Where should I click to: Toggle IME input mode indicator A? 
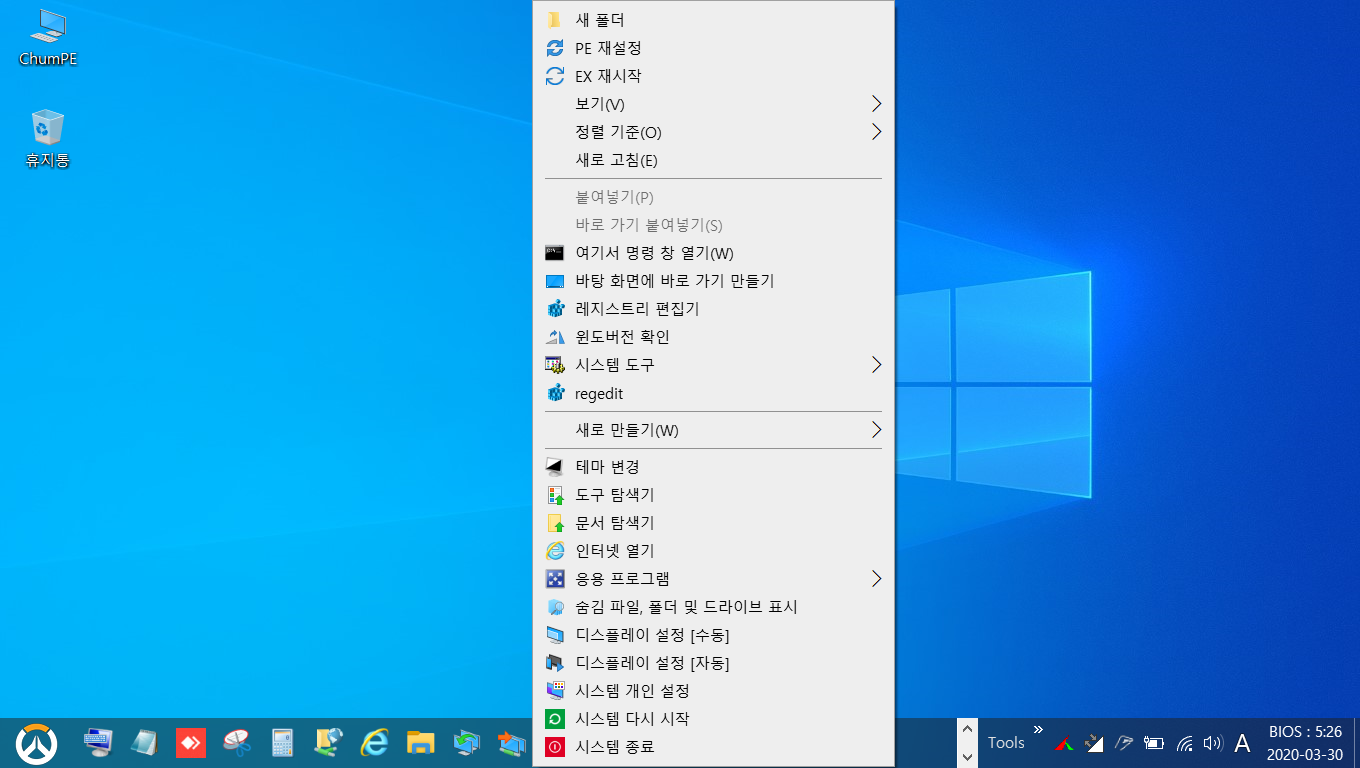point(1243,743)
